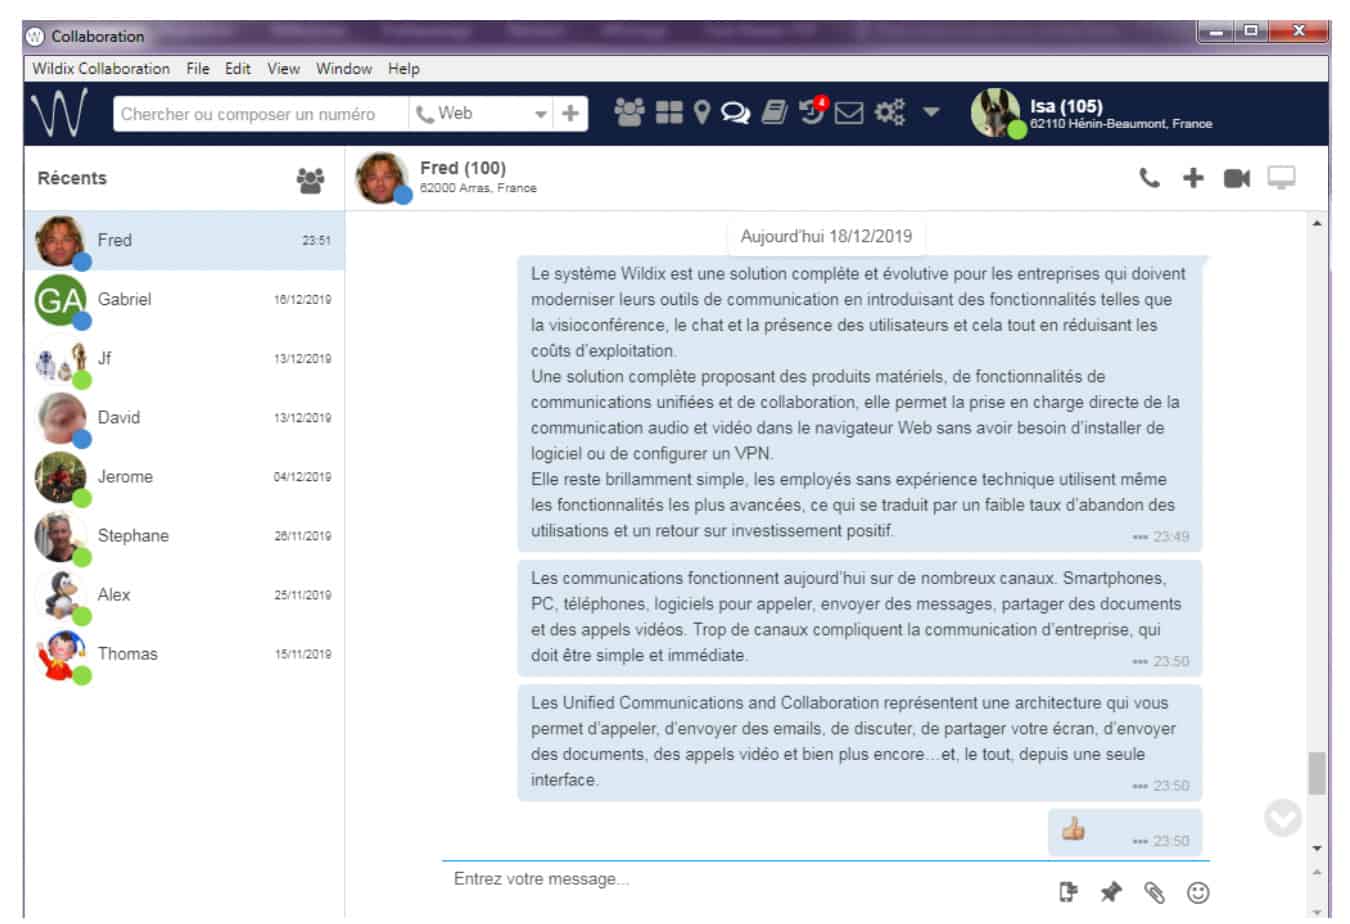Minimize the Collaboration window
The height and width of the screenshot is (924, 1350).
(x=1216, y=32)
